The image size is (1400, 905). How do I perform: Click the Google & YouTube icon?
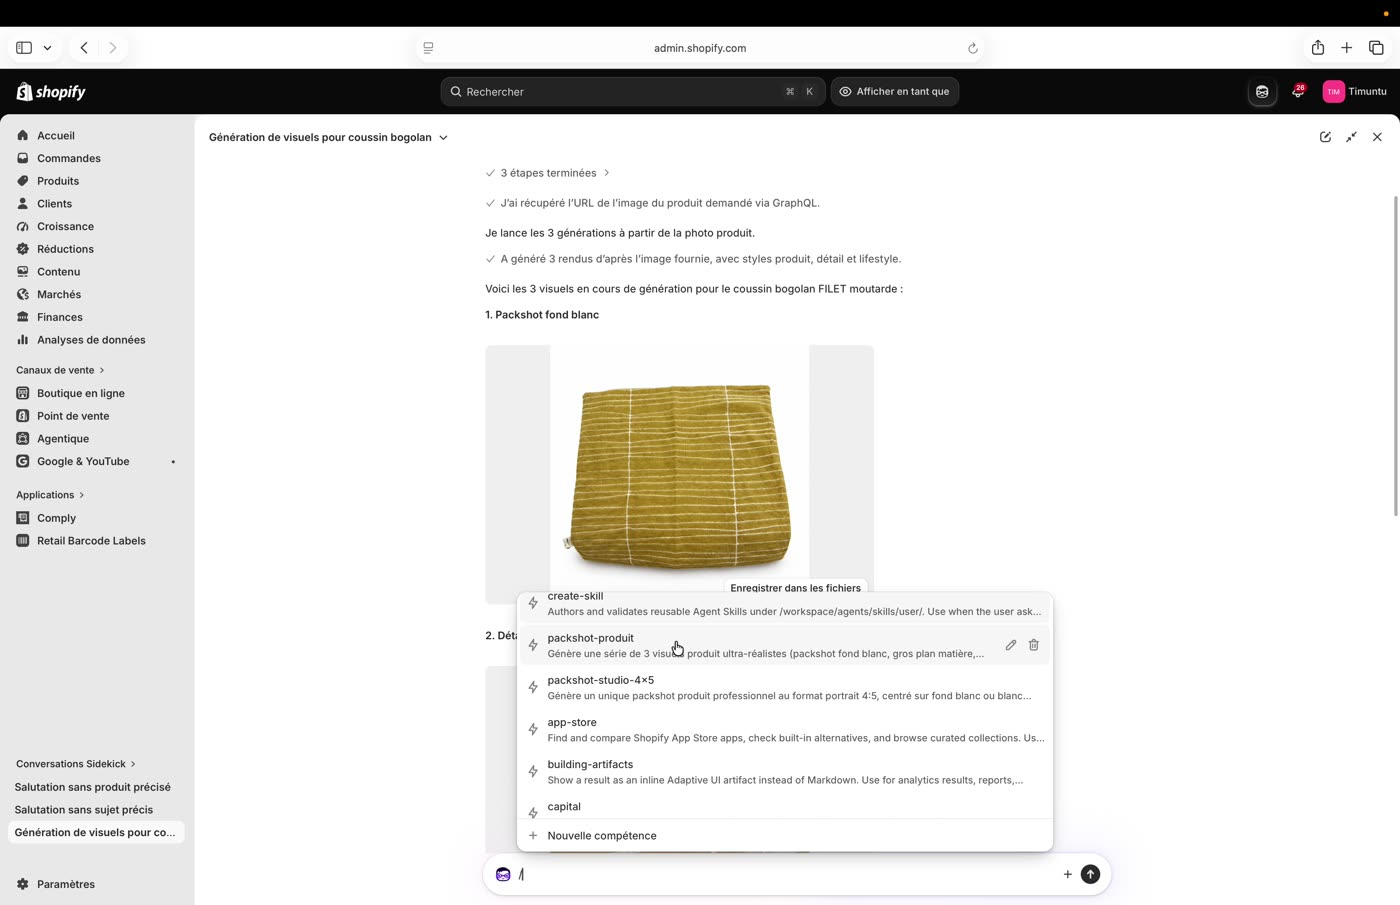coord(23,461)
